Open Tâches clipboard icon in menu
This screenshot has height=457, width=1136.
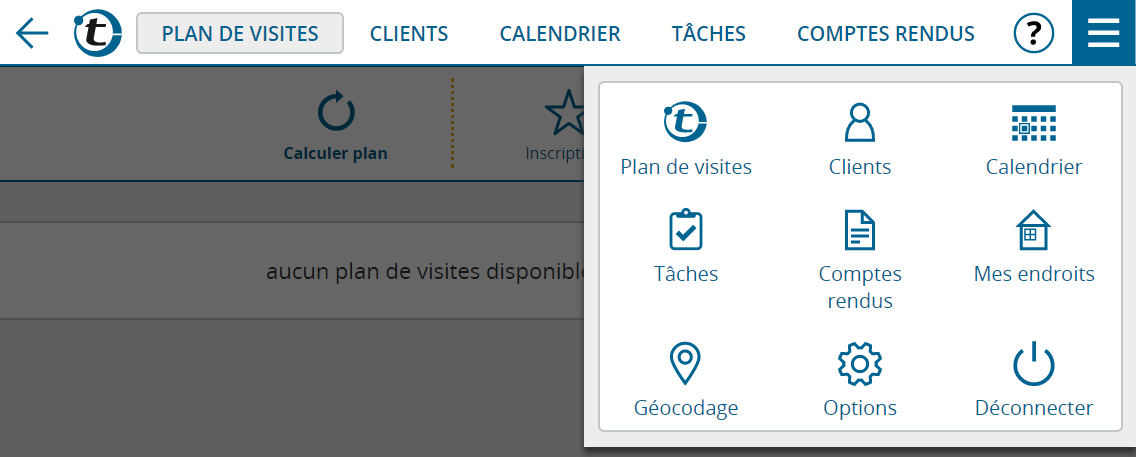(x=685, y=230)
